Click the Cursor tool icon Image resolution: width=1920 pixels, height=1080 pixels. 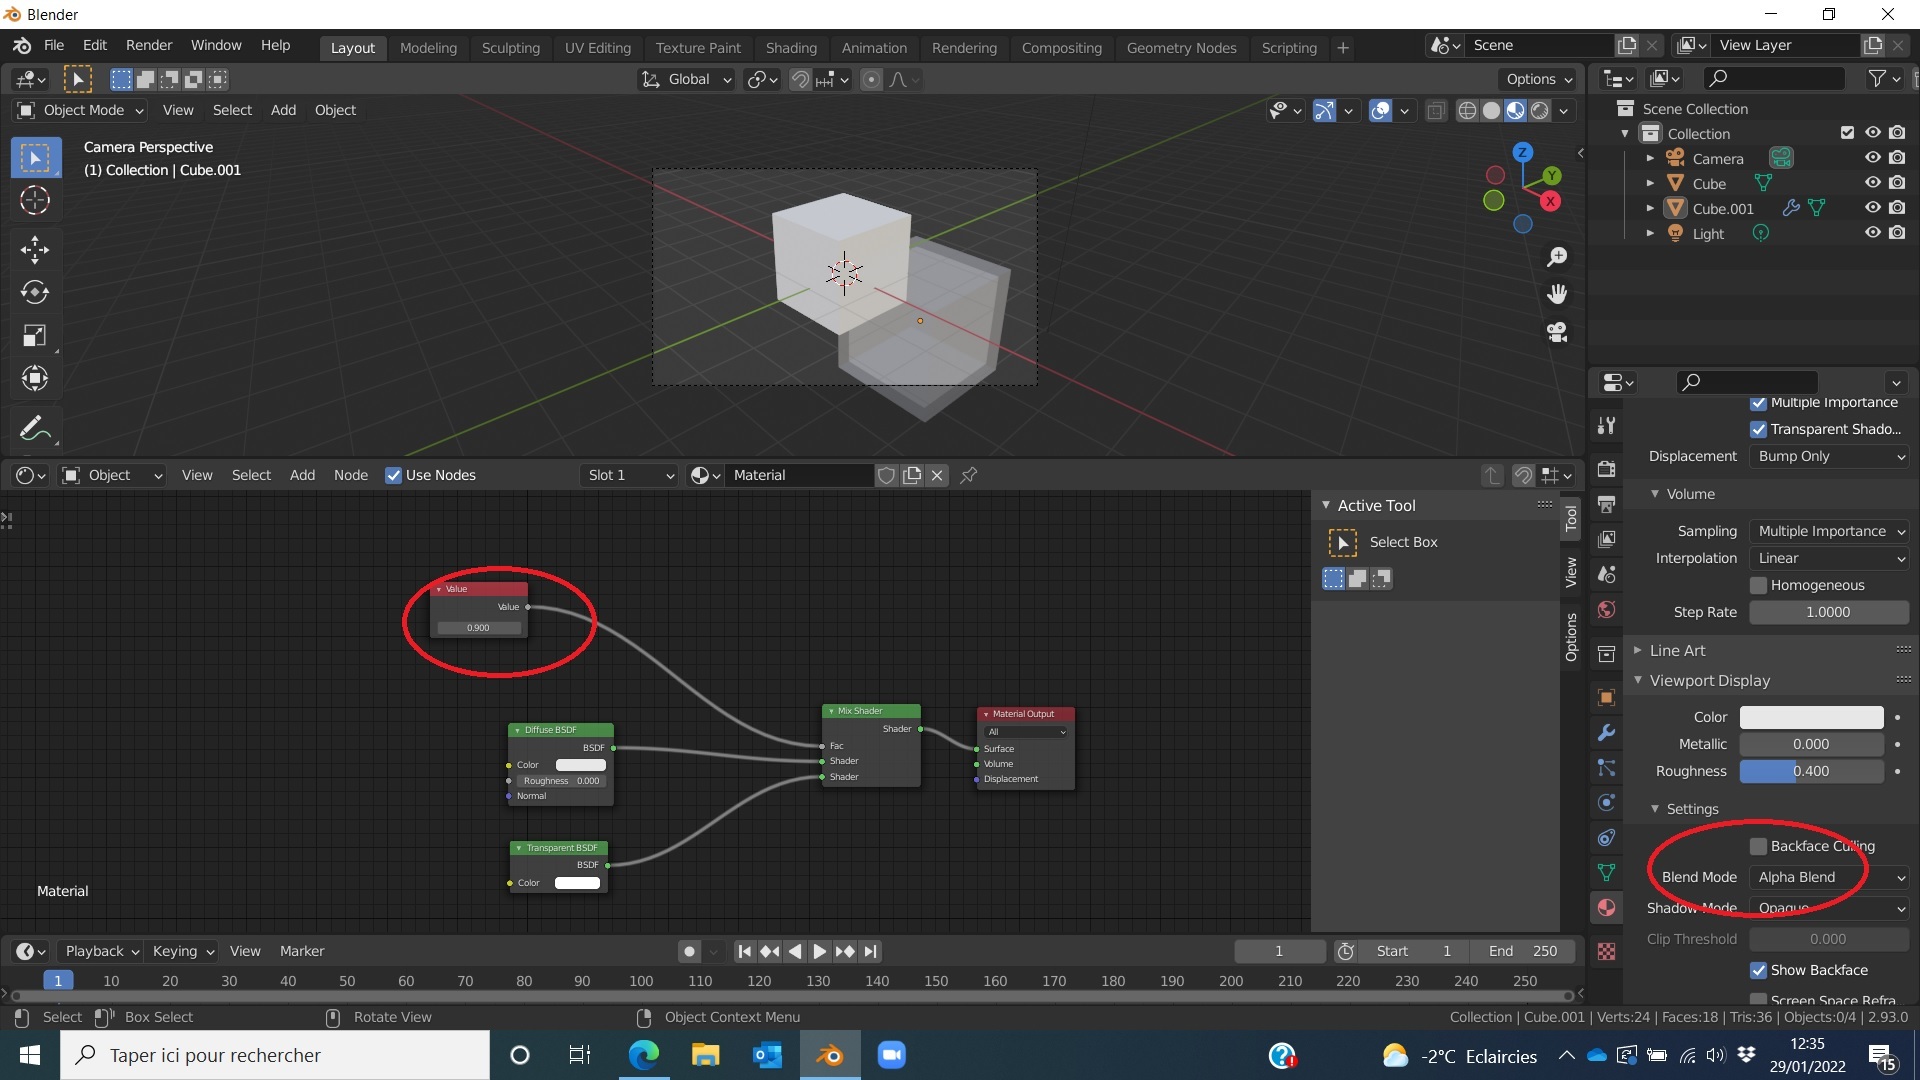coord(35,201)
